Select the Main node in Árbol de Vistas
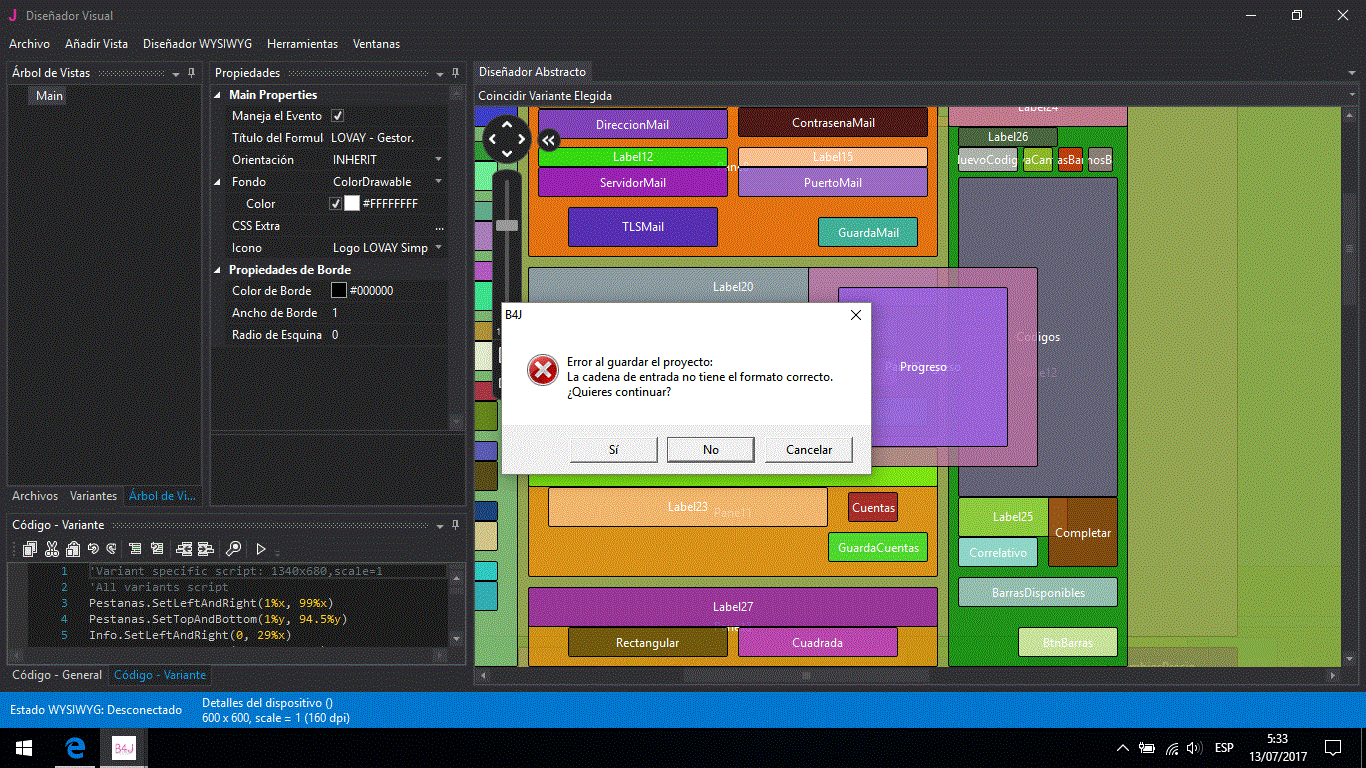This screenshot has height=768, width=1366. click(x=49, y=96)
